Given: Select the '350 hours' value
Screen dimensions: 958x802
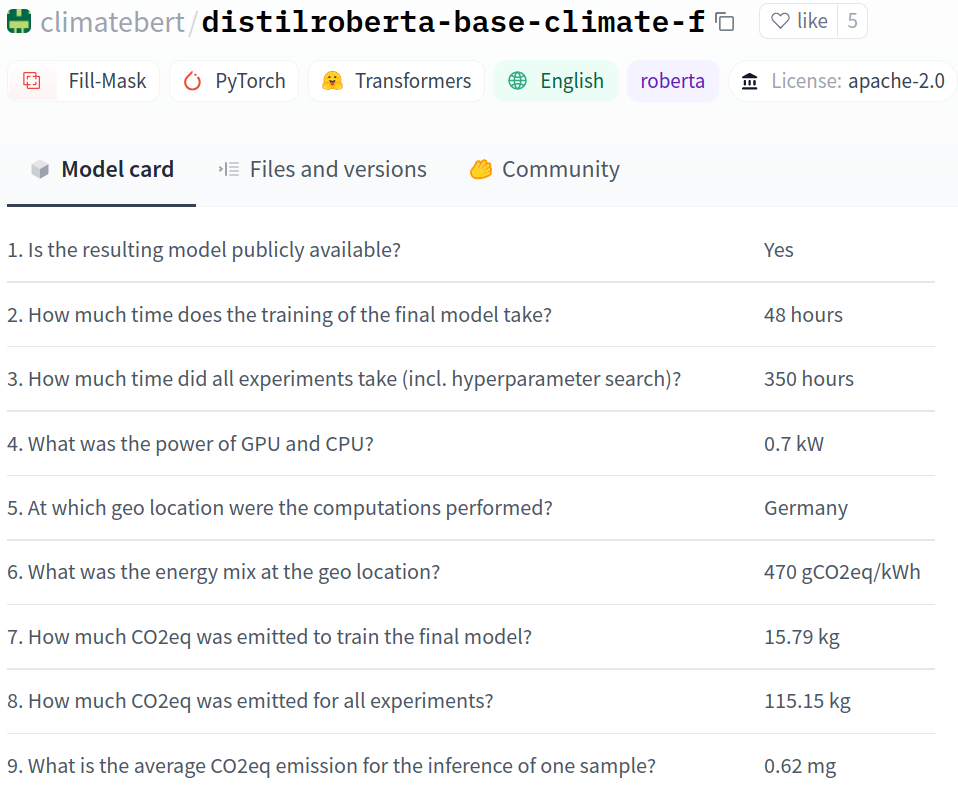Looking at the screenshot, I should [x=808, y=379].
